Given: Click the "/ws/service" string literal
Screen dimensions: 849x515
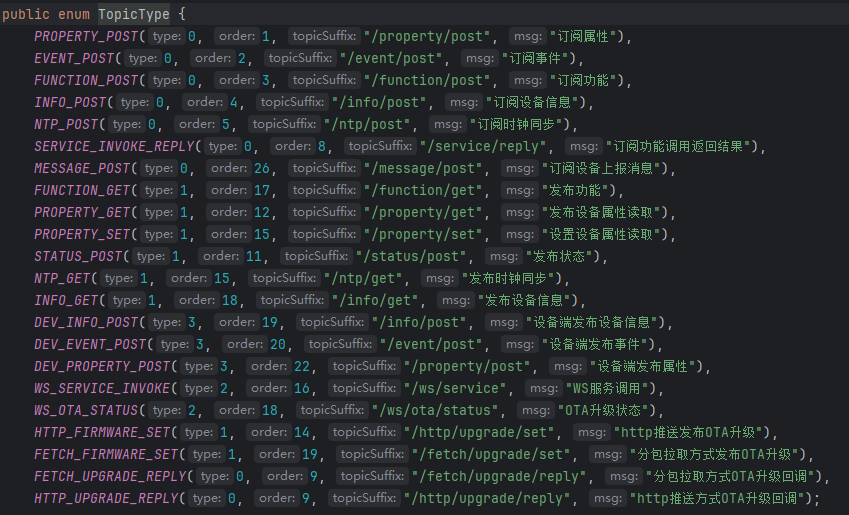Looking at the screenshot, I should 455,388.
